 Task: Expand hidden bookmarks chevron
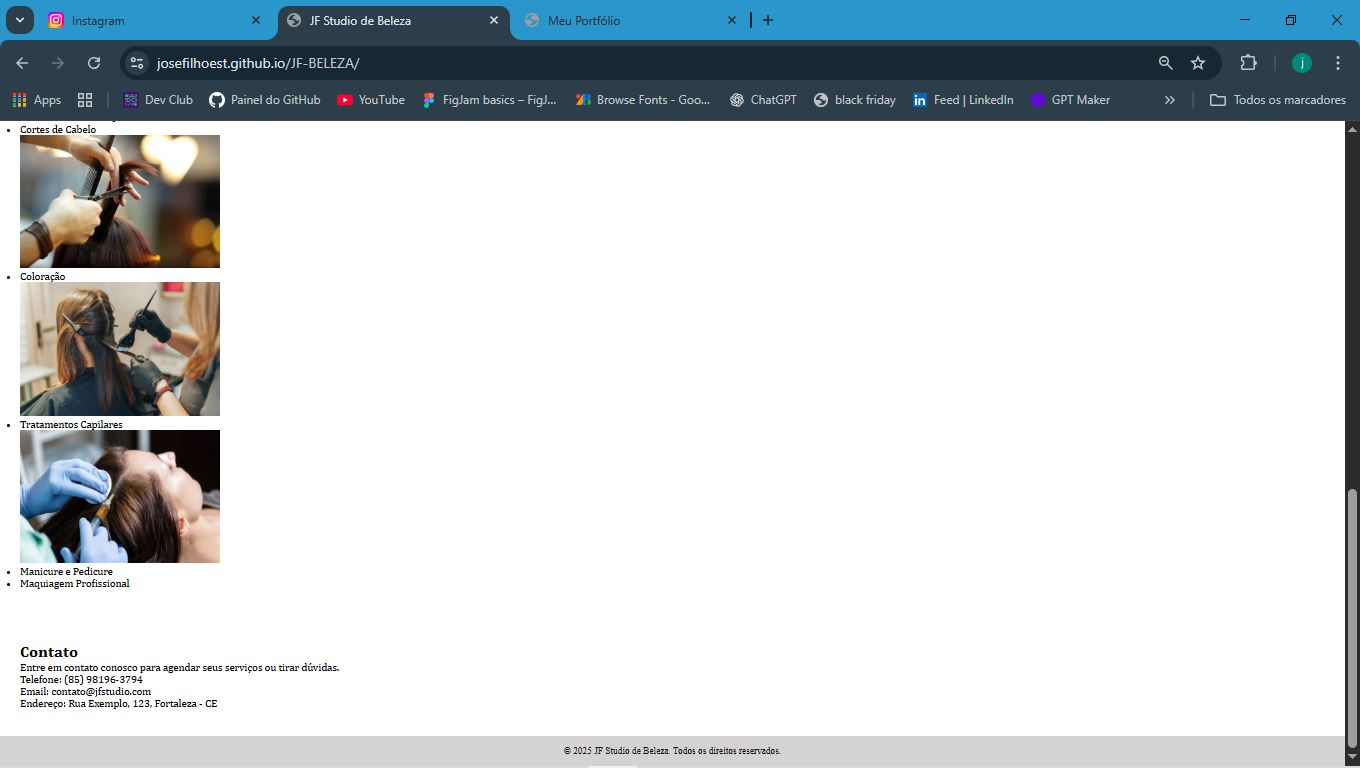pos(1170,100)
